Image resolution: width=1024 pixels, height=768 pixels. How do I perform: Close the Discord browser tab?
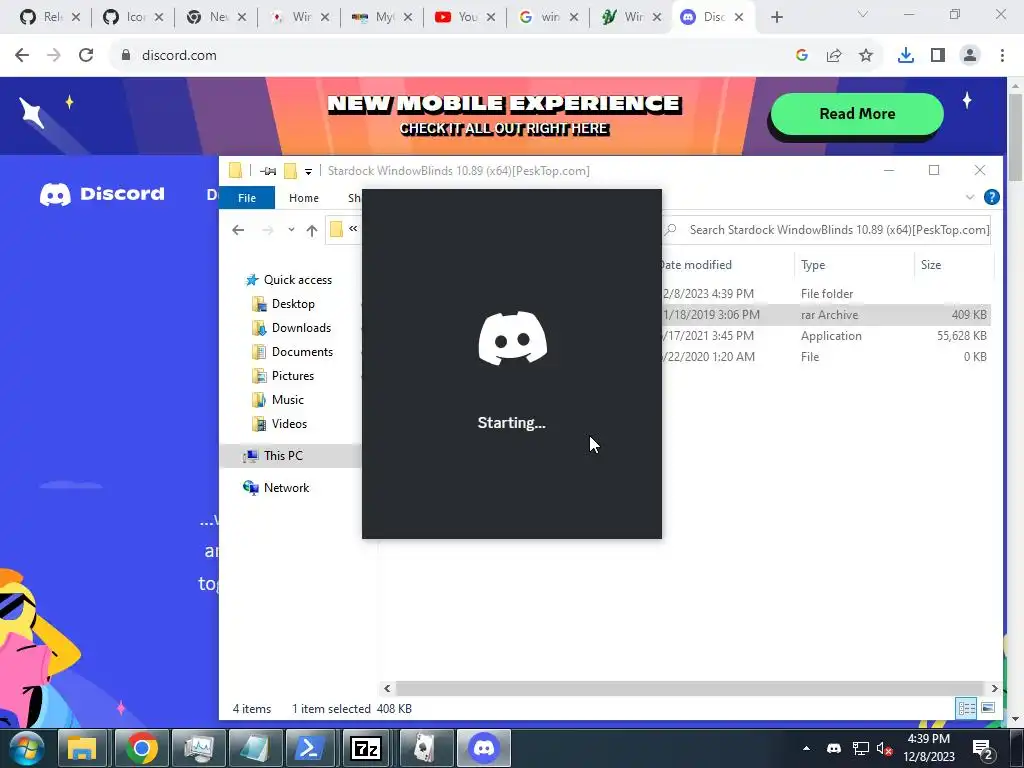tap(739, 18)
